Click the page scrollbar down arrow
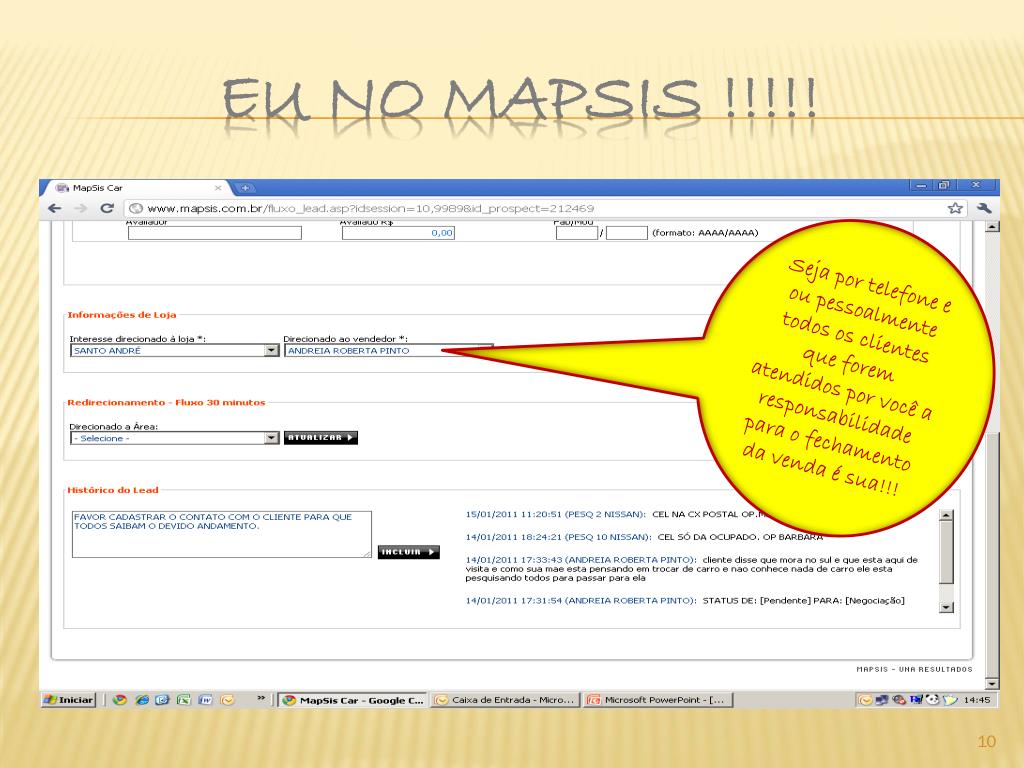The width and height of the screenshot is (1024, 768). tap(992, 684)
